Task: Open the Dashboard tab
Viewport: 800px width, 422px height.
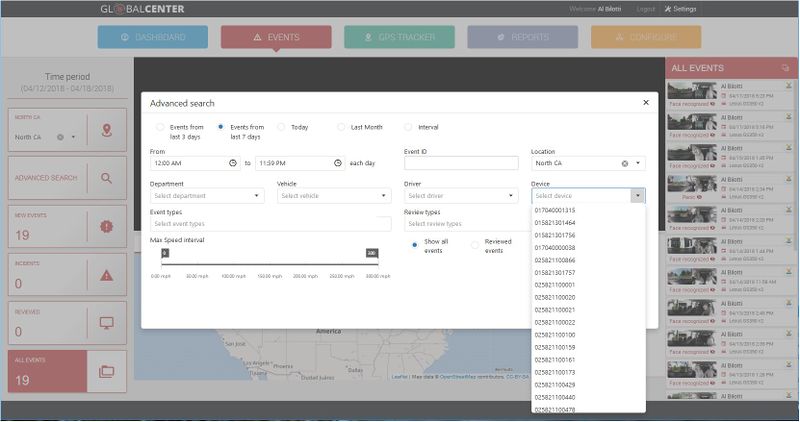Action: [153, 37]
